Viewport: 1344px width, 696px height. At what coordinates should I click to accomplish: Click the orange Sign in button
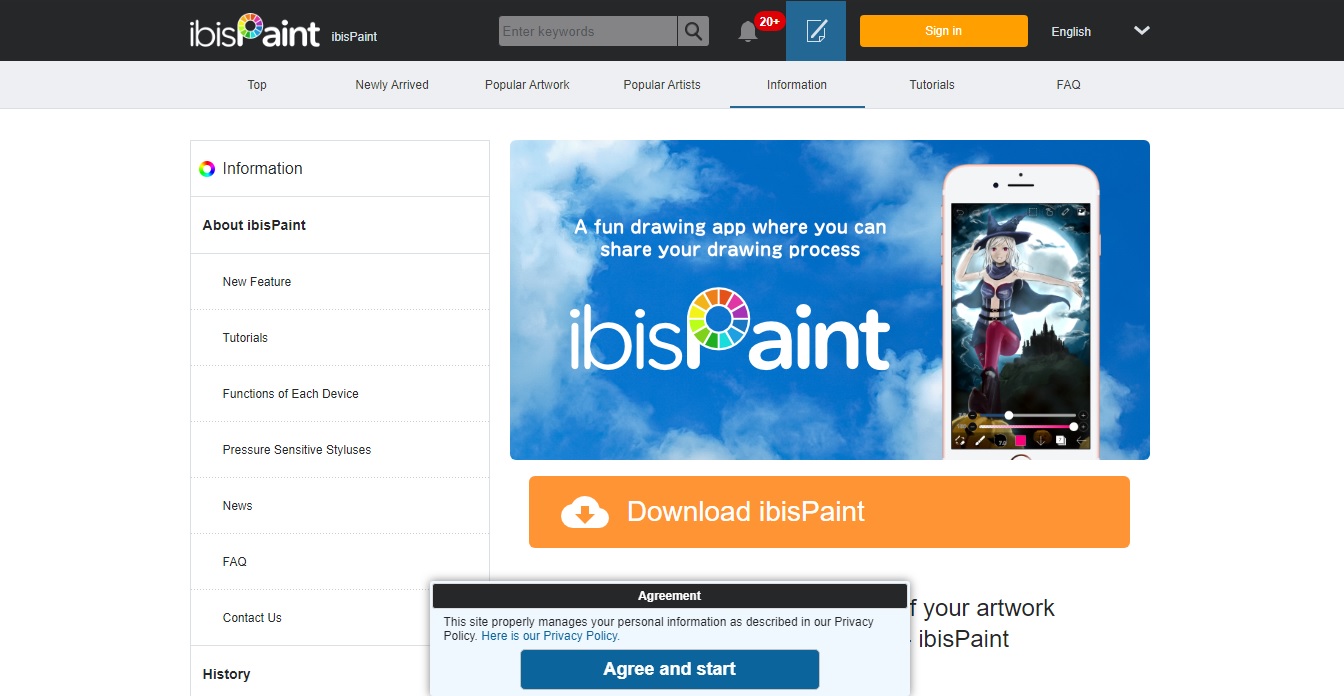coord(943,31)
